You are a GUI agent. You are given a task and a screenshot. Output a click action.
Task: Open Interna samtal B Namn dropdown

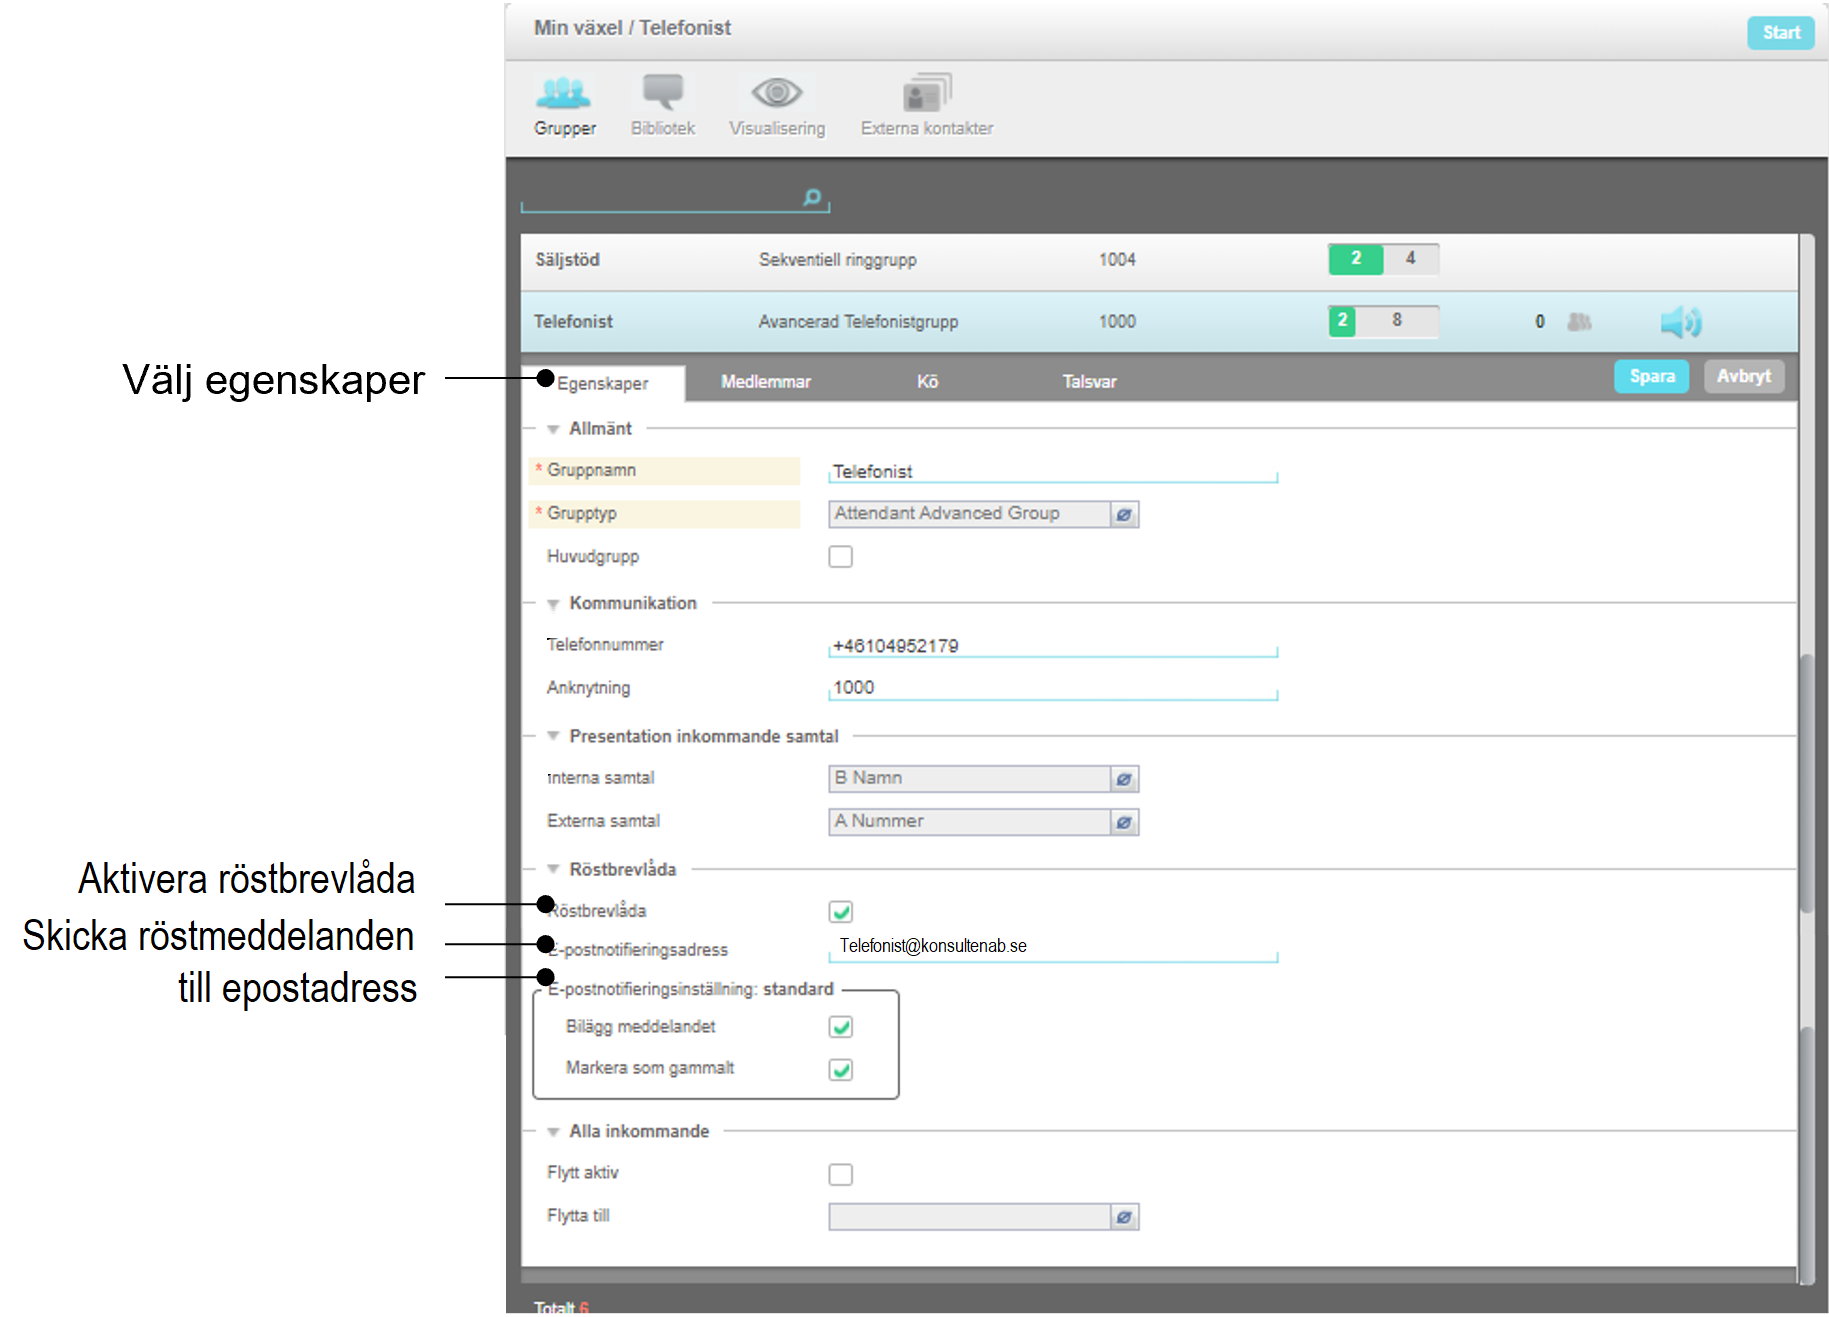(983, 779)
